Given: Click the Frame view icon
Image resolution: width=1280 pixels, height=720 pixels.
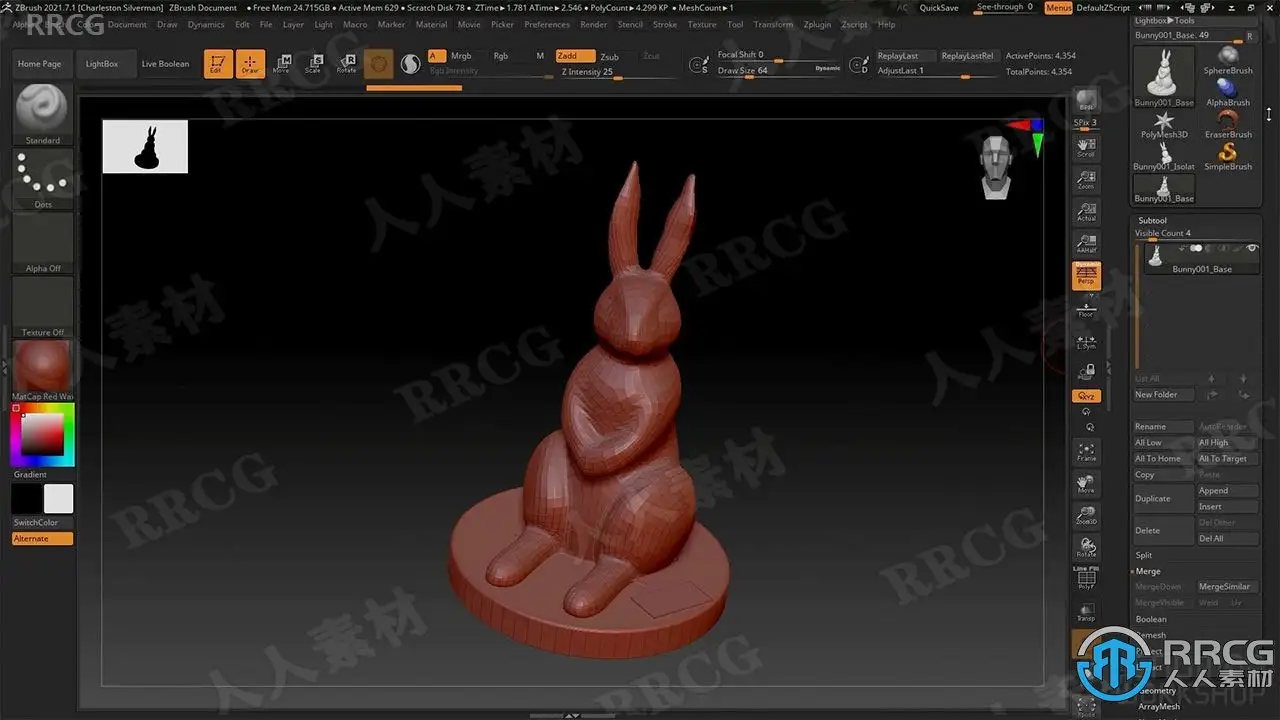Looking at the screenshot, I should click(1086, 451).
